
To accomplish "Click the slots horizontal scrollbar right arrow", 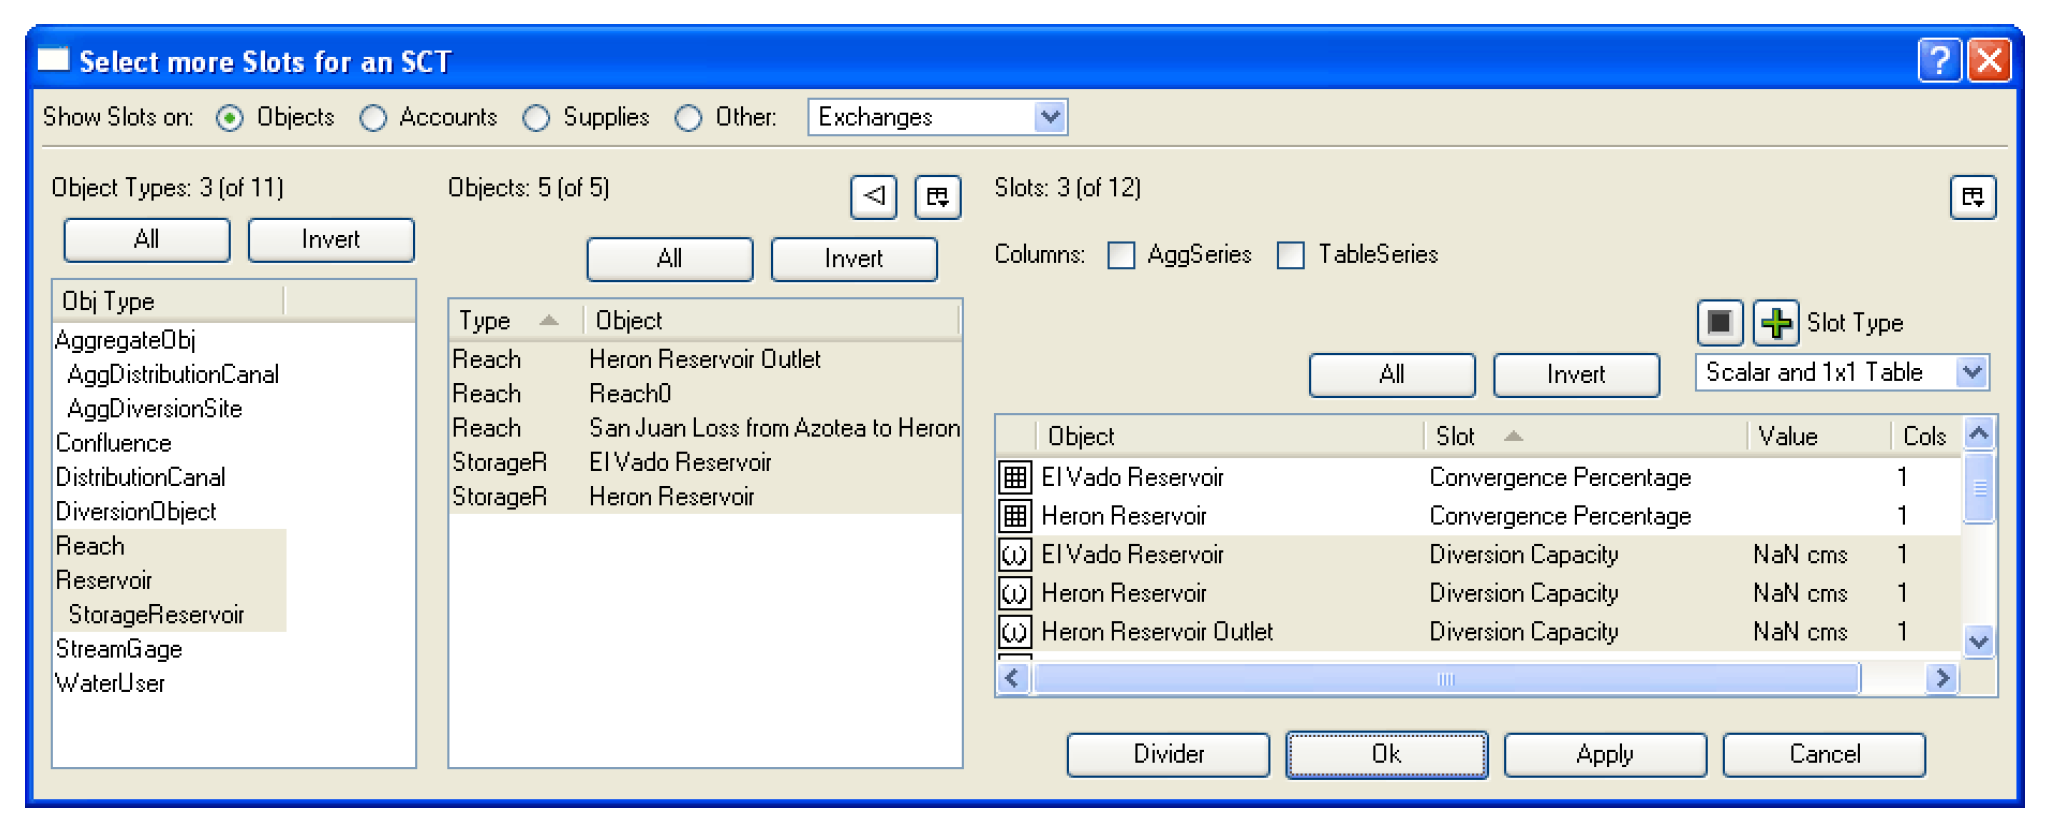I will point(1942,679).
